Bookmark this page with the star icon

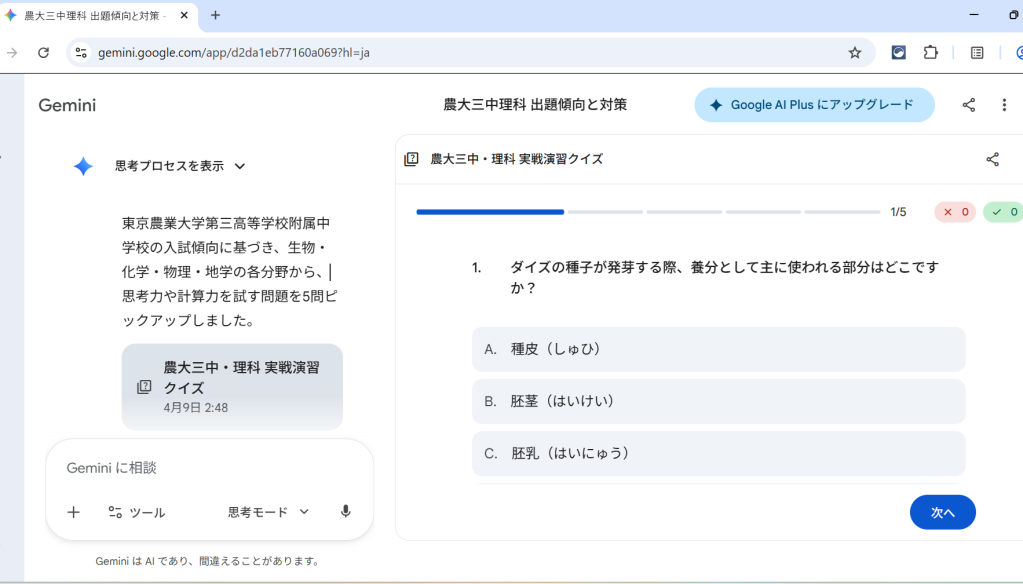(854, 53)
